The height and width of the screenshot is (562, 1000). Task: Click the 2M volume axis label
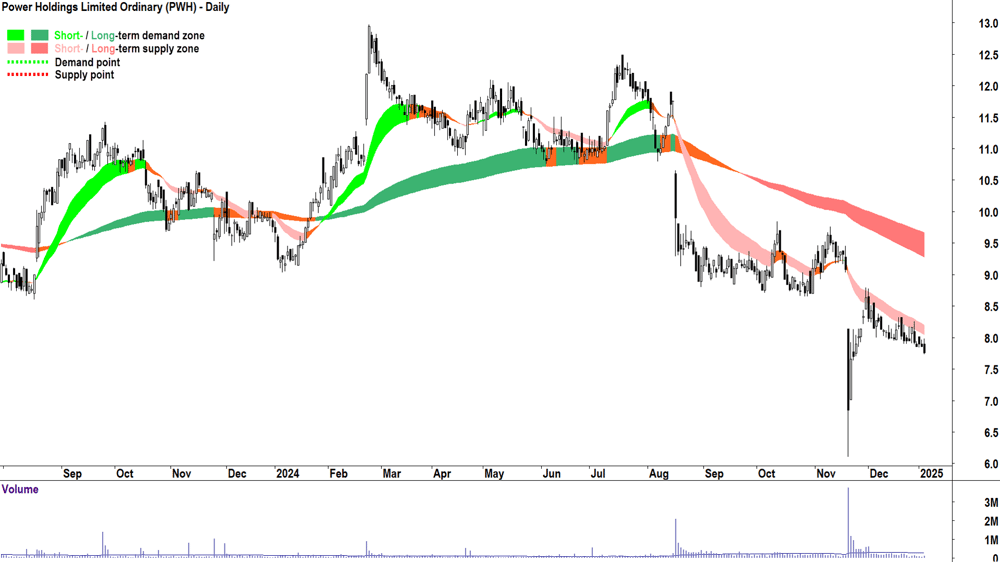pyautogui.click(x=991, y=522)
